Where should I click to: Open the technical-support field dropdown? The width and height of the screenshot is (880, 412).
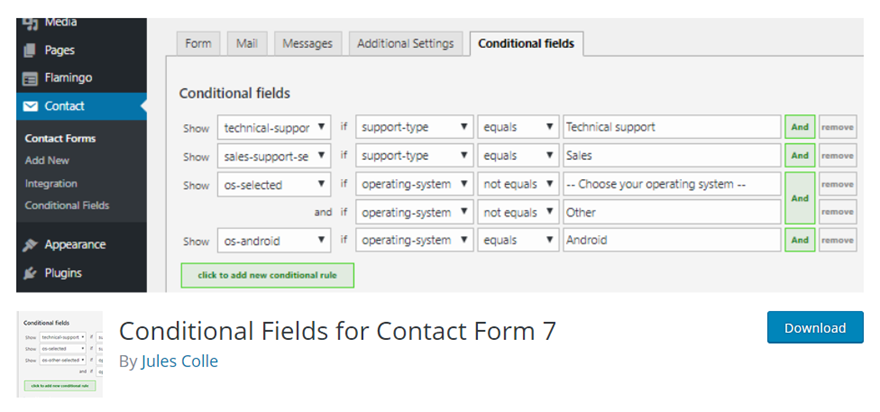click(x=274, y=128)
